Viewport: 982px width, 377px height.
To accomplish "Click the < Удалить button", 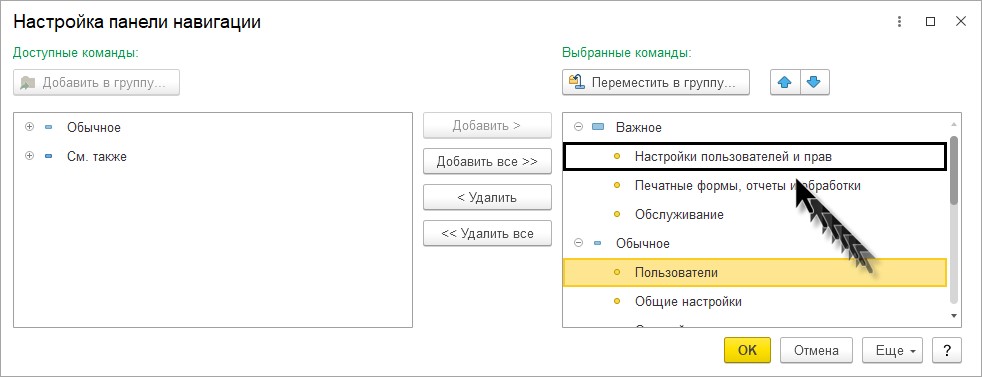I will [x=487, y=197].
